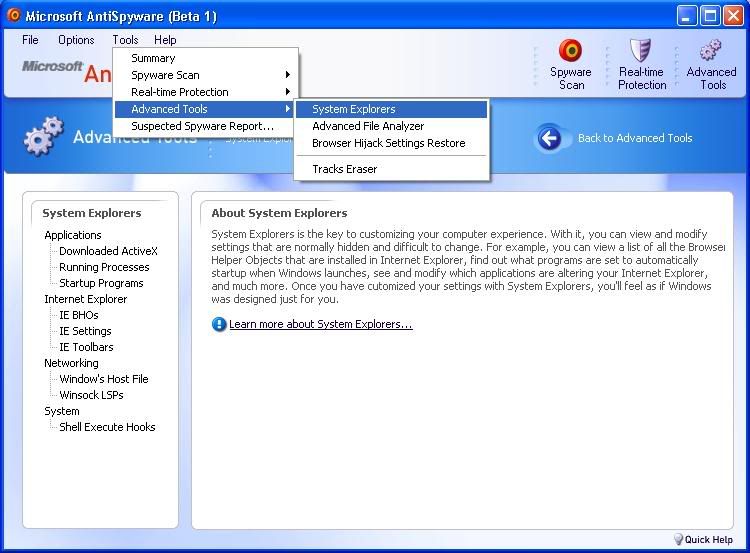Select Suspected Spyware Report menu entry

pyautogui.click(x=205, y=126)
